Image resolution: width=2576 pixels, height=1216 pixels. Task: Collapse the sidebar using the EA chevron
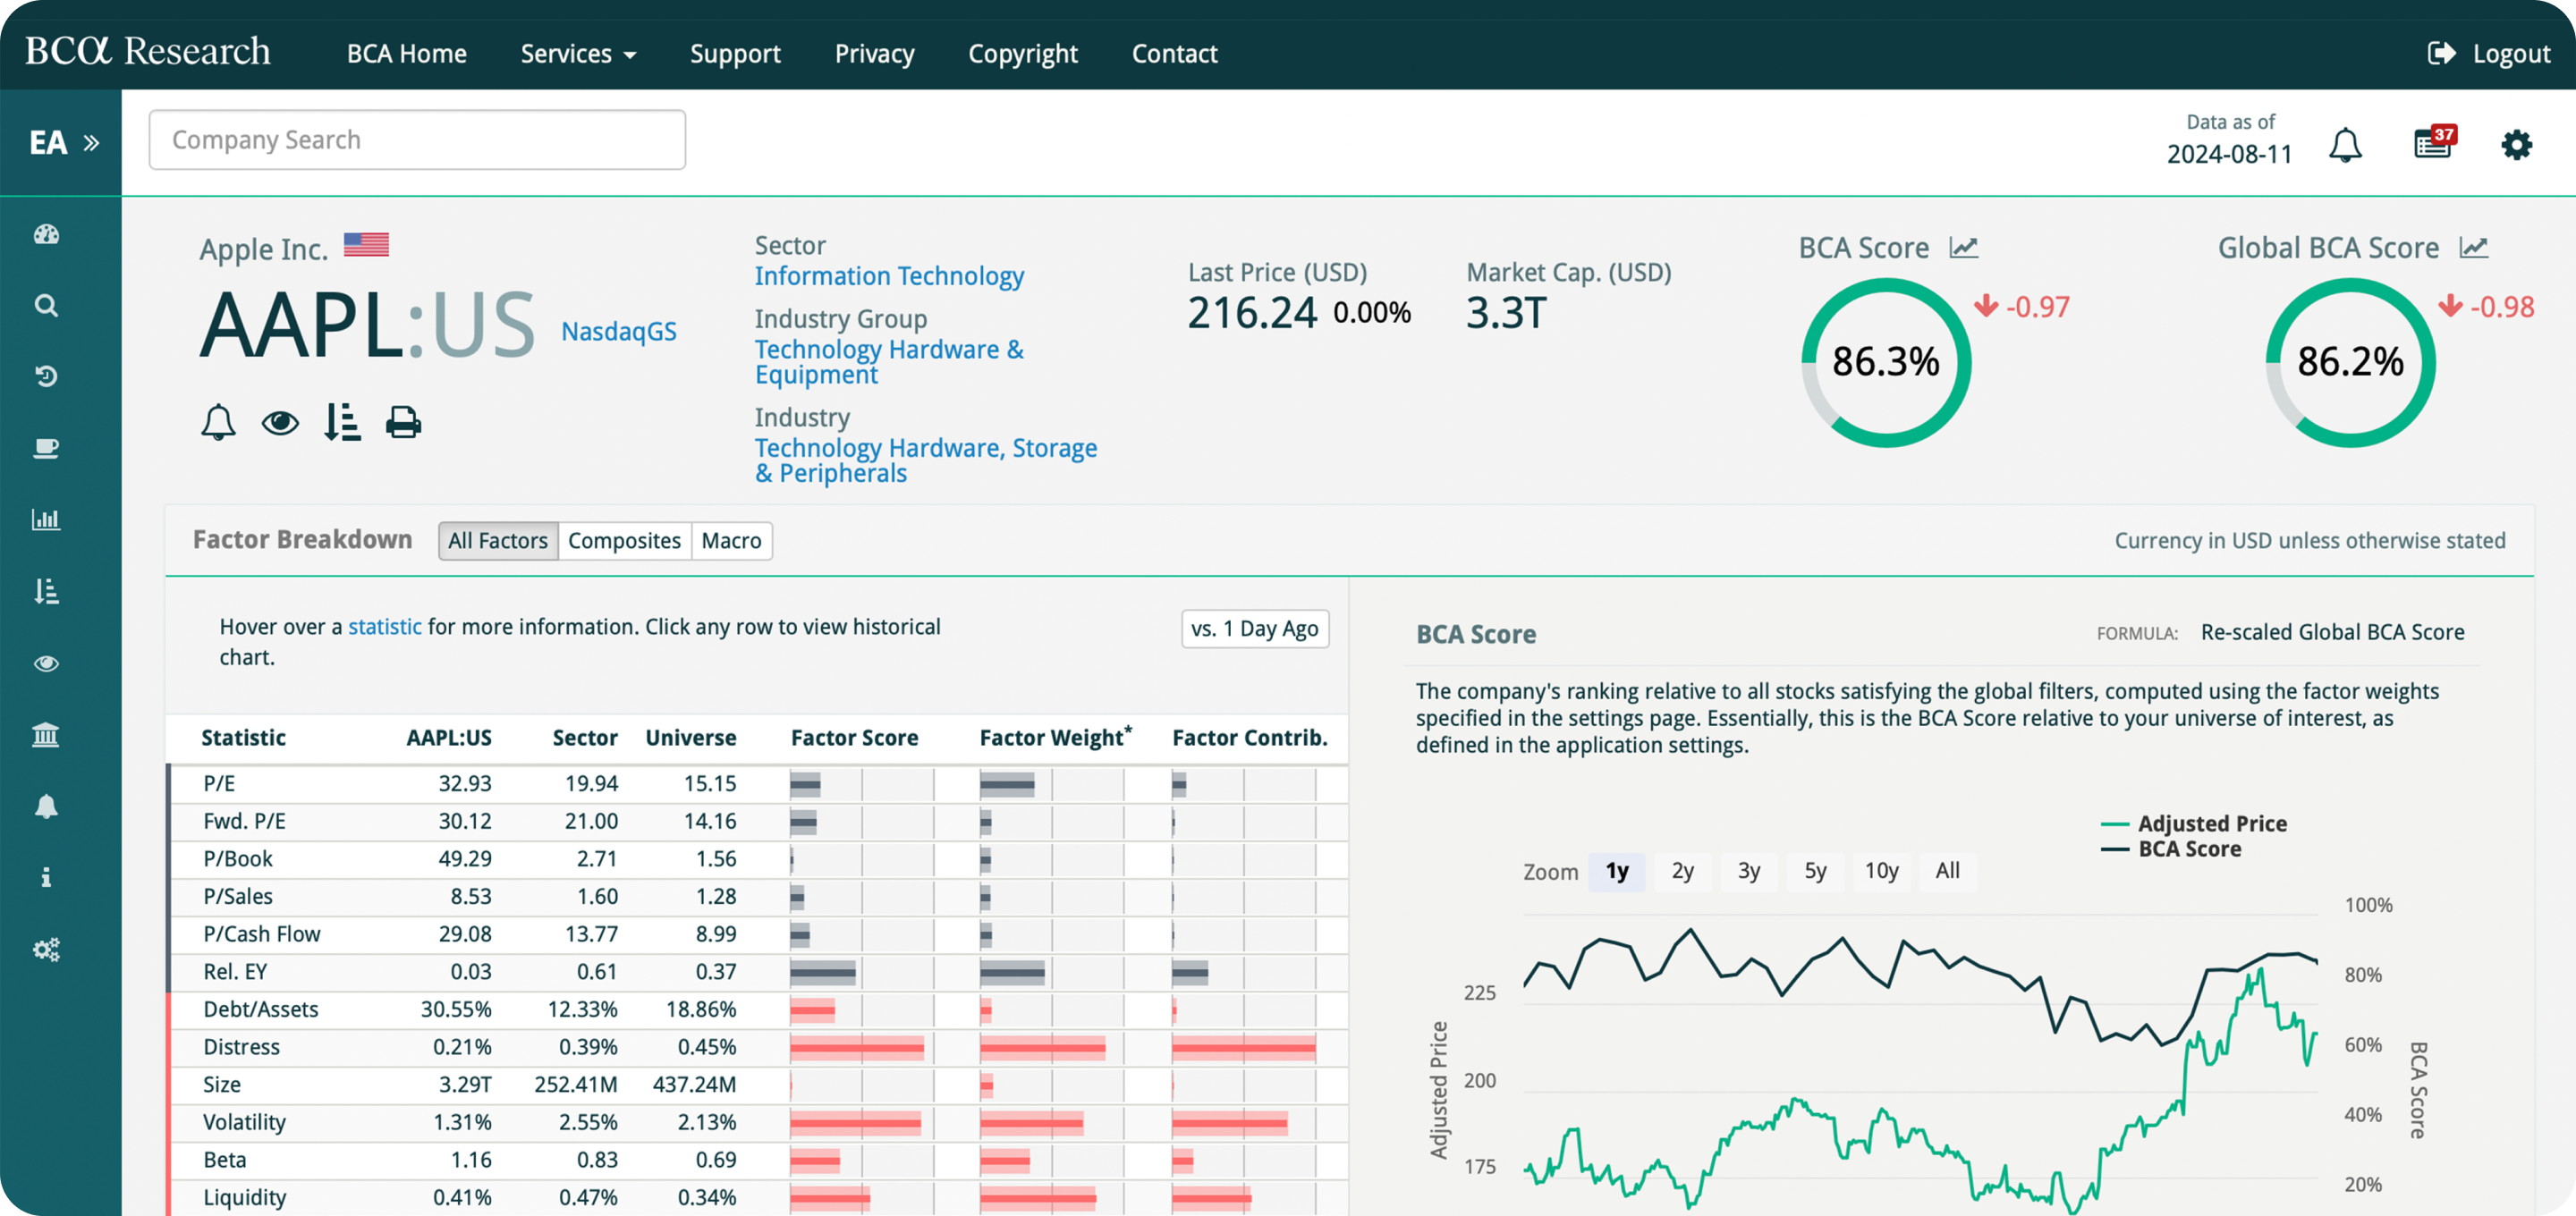point(90,141)
